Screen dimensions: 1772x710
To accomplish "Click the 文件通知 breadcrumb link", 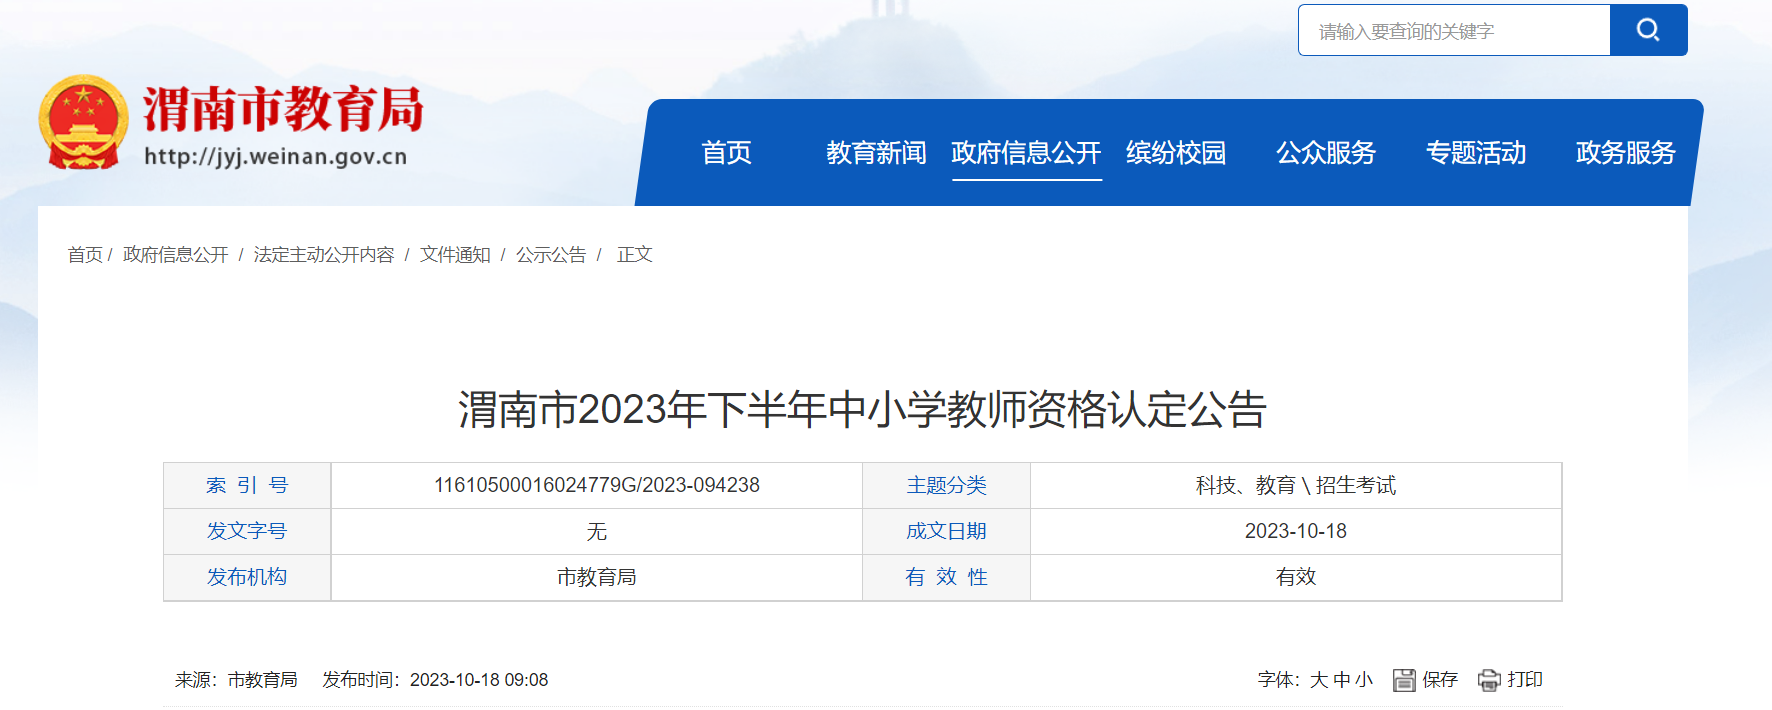I will 455,255.
